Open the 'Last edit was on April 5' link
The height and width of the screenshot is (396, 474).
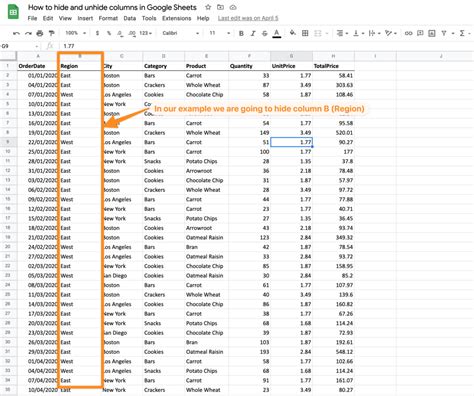coord(248,18)
